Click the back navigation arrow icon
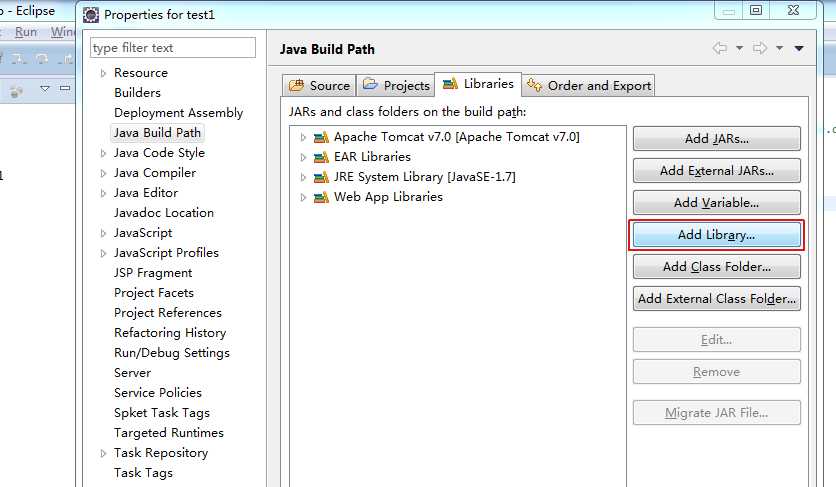The height and width of the screenshot is (487, 836). (x=720, y=49)
